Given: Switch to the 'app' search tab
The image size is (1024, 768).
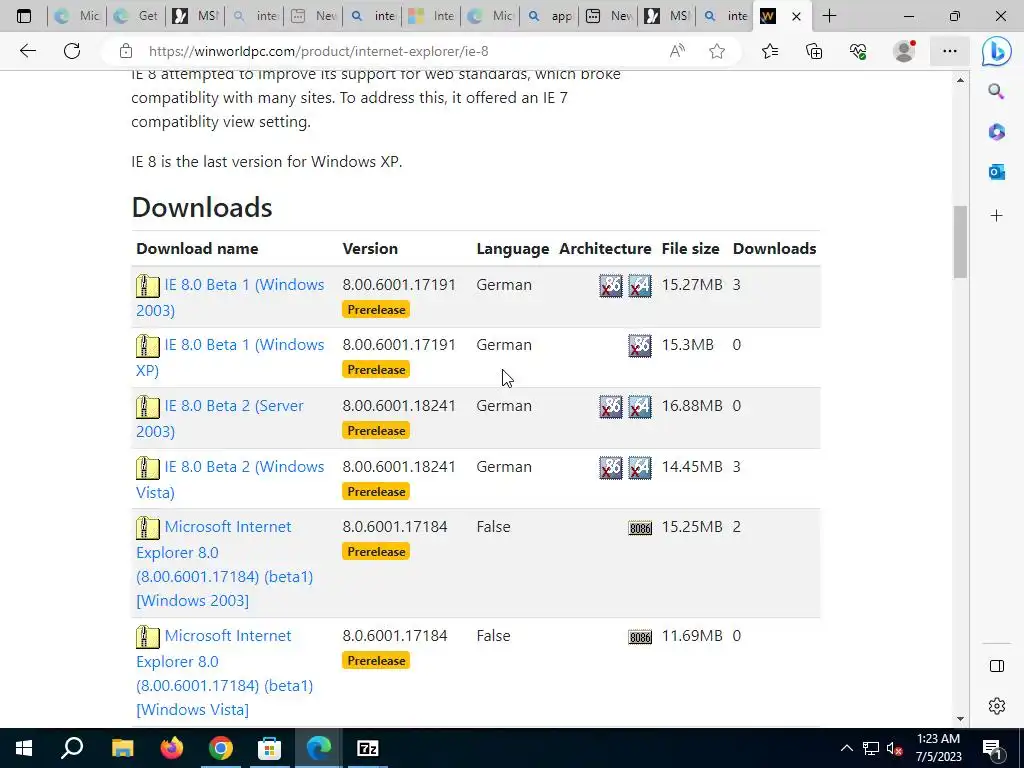Looking at the screenshot, I should pos(550,16).
